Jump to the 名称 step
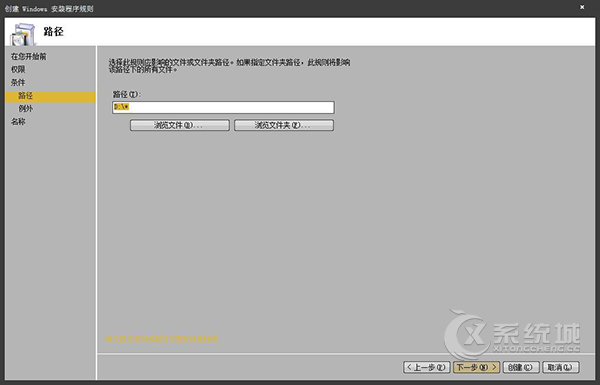The height and width of the screenshot is (385, 600). click(18, 122)
